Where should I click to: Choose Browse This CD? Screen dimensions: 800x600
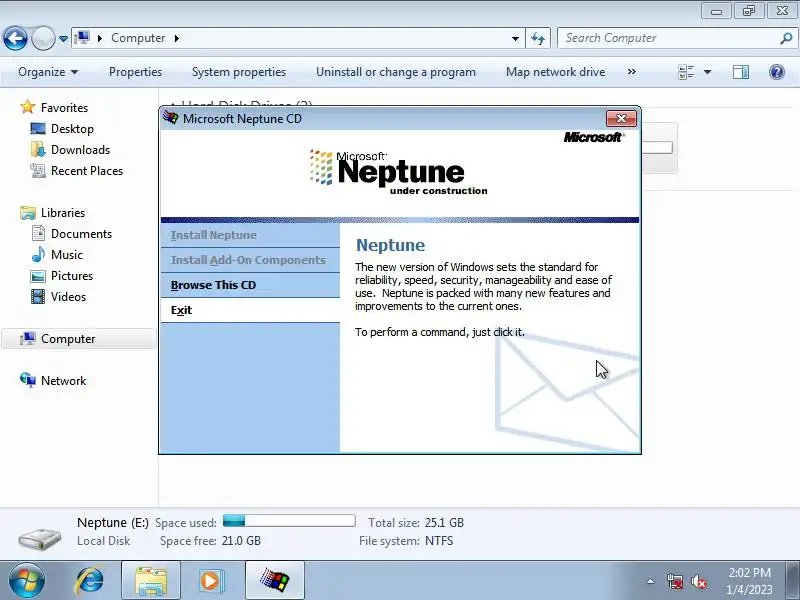pos(250,285)
